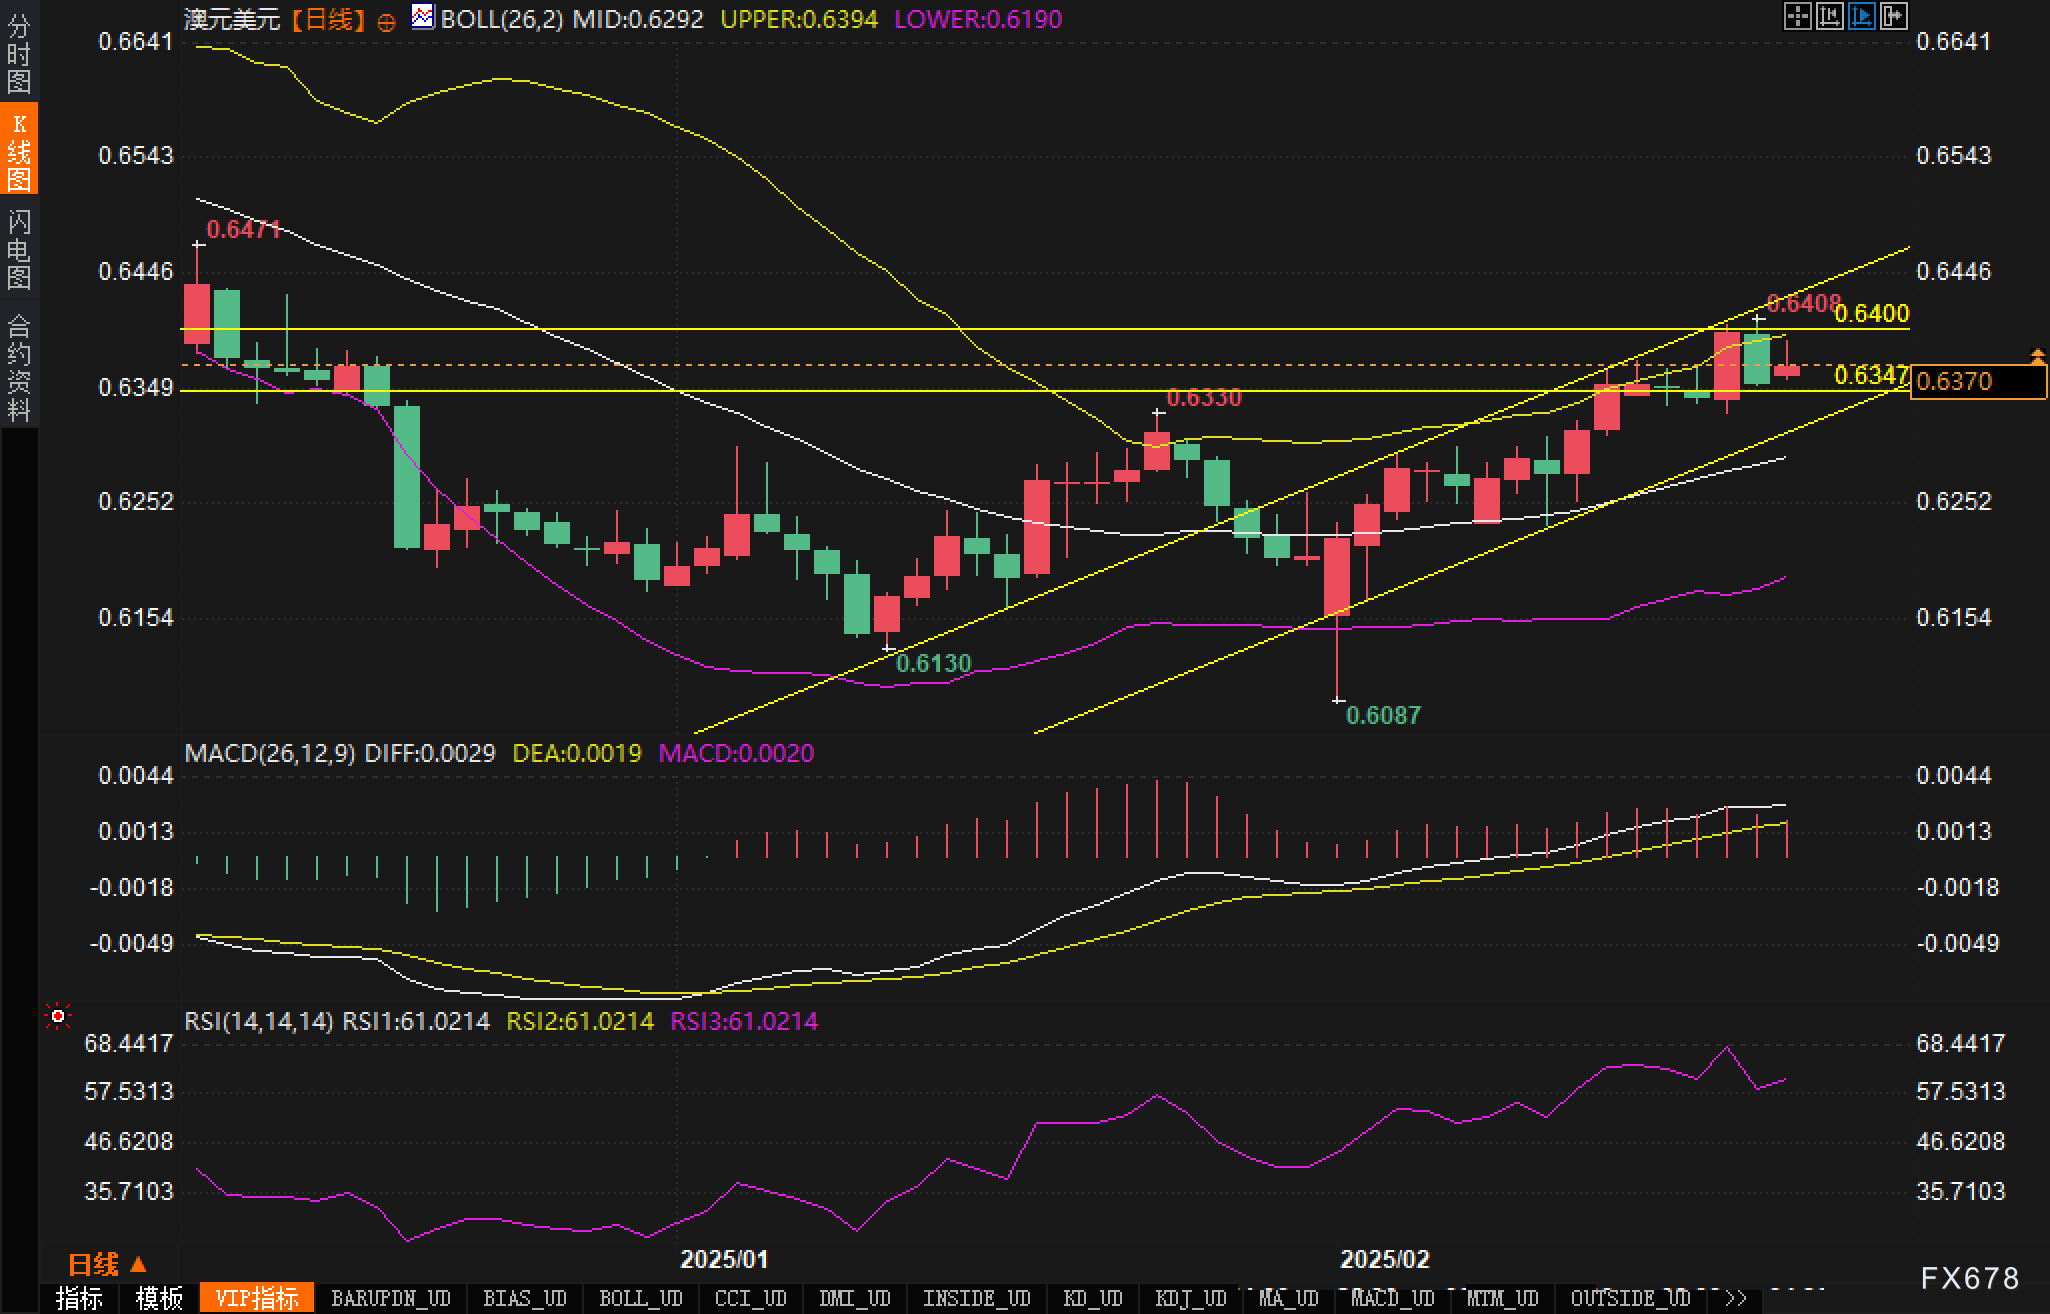Click the rightmost chart-shift arrow icon
Viewport: 2050px width, 1314px height.
click(1893, 16)
